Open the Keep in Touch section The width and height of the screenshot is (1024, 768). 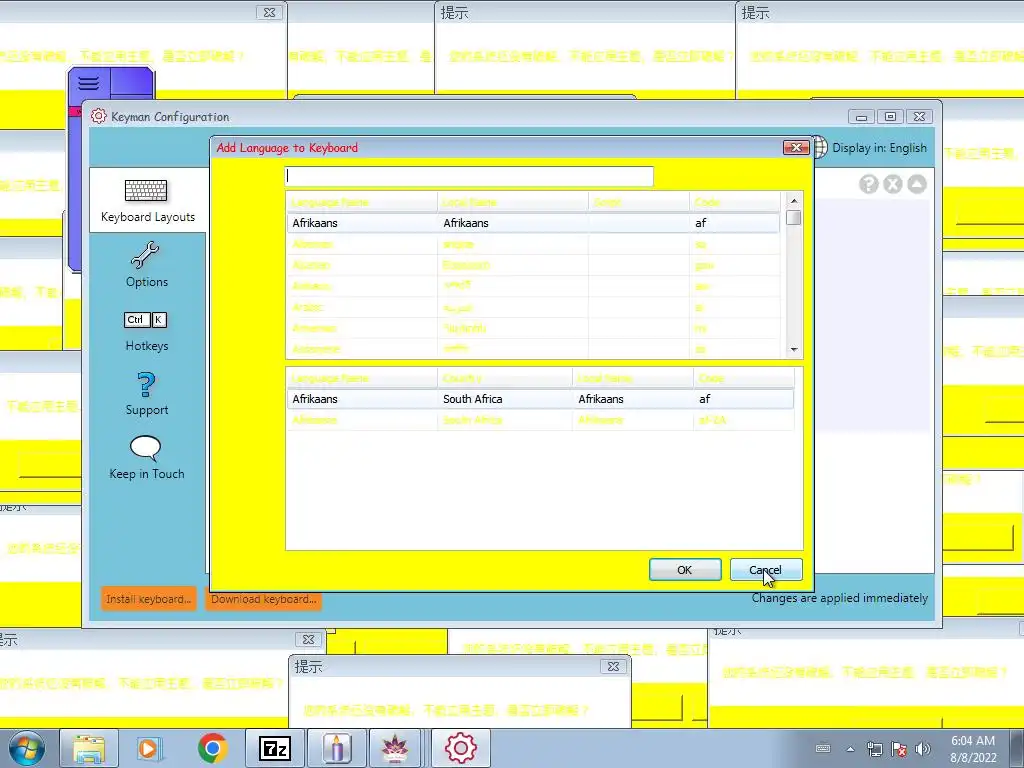147,458
